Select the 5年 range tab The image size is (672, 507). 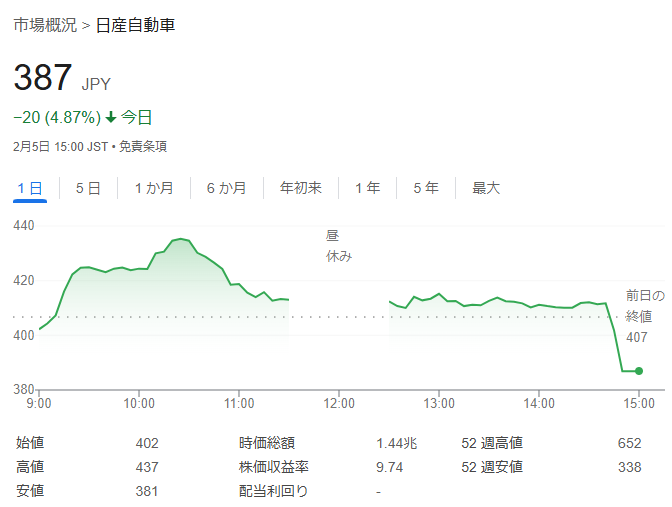[426, 188]
